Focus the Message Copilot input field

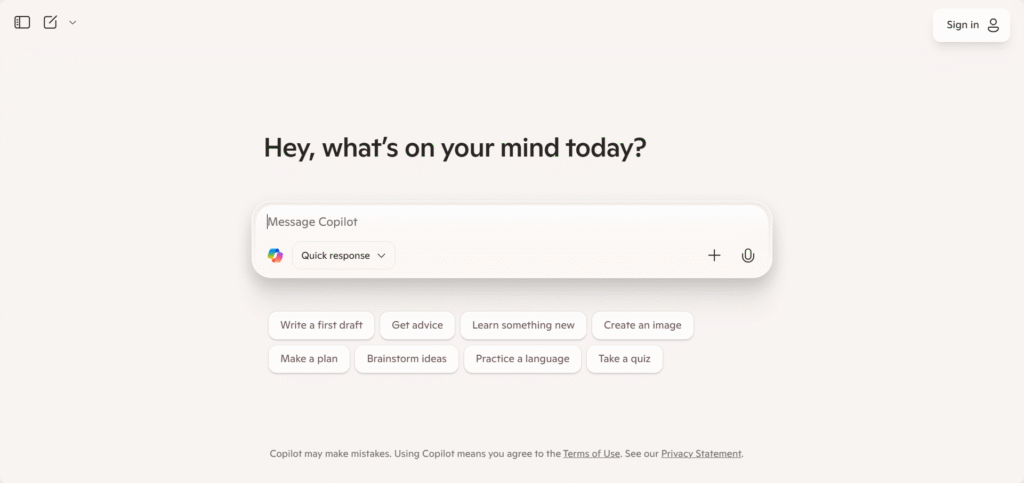[511, 222]
